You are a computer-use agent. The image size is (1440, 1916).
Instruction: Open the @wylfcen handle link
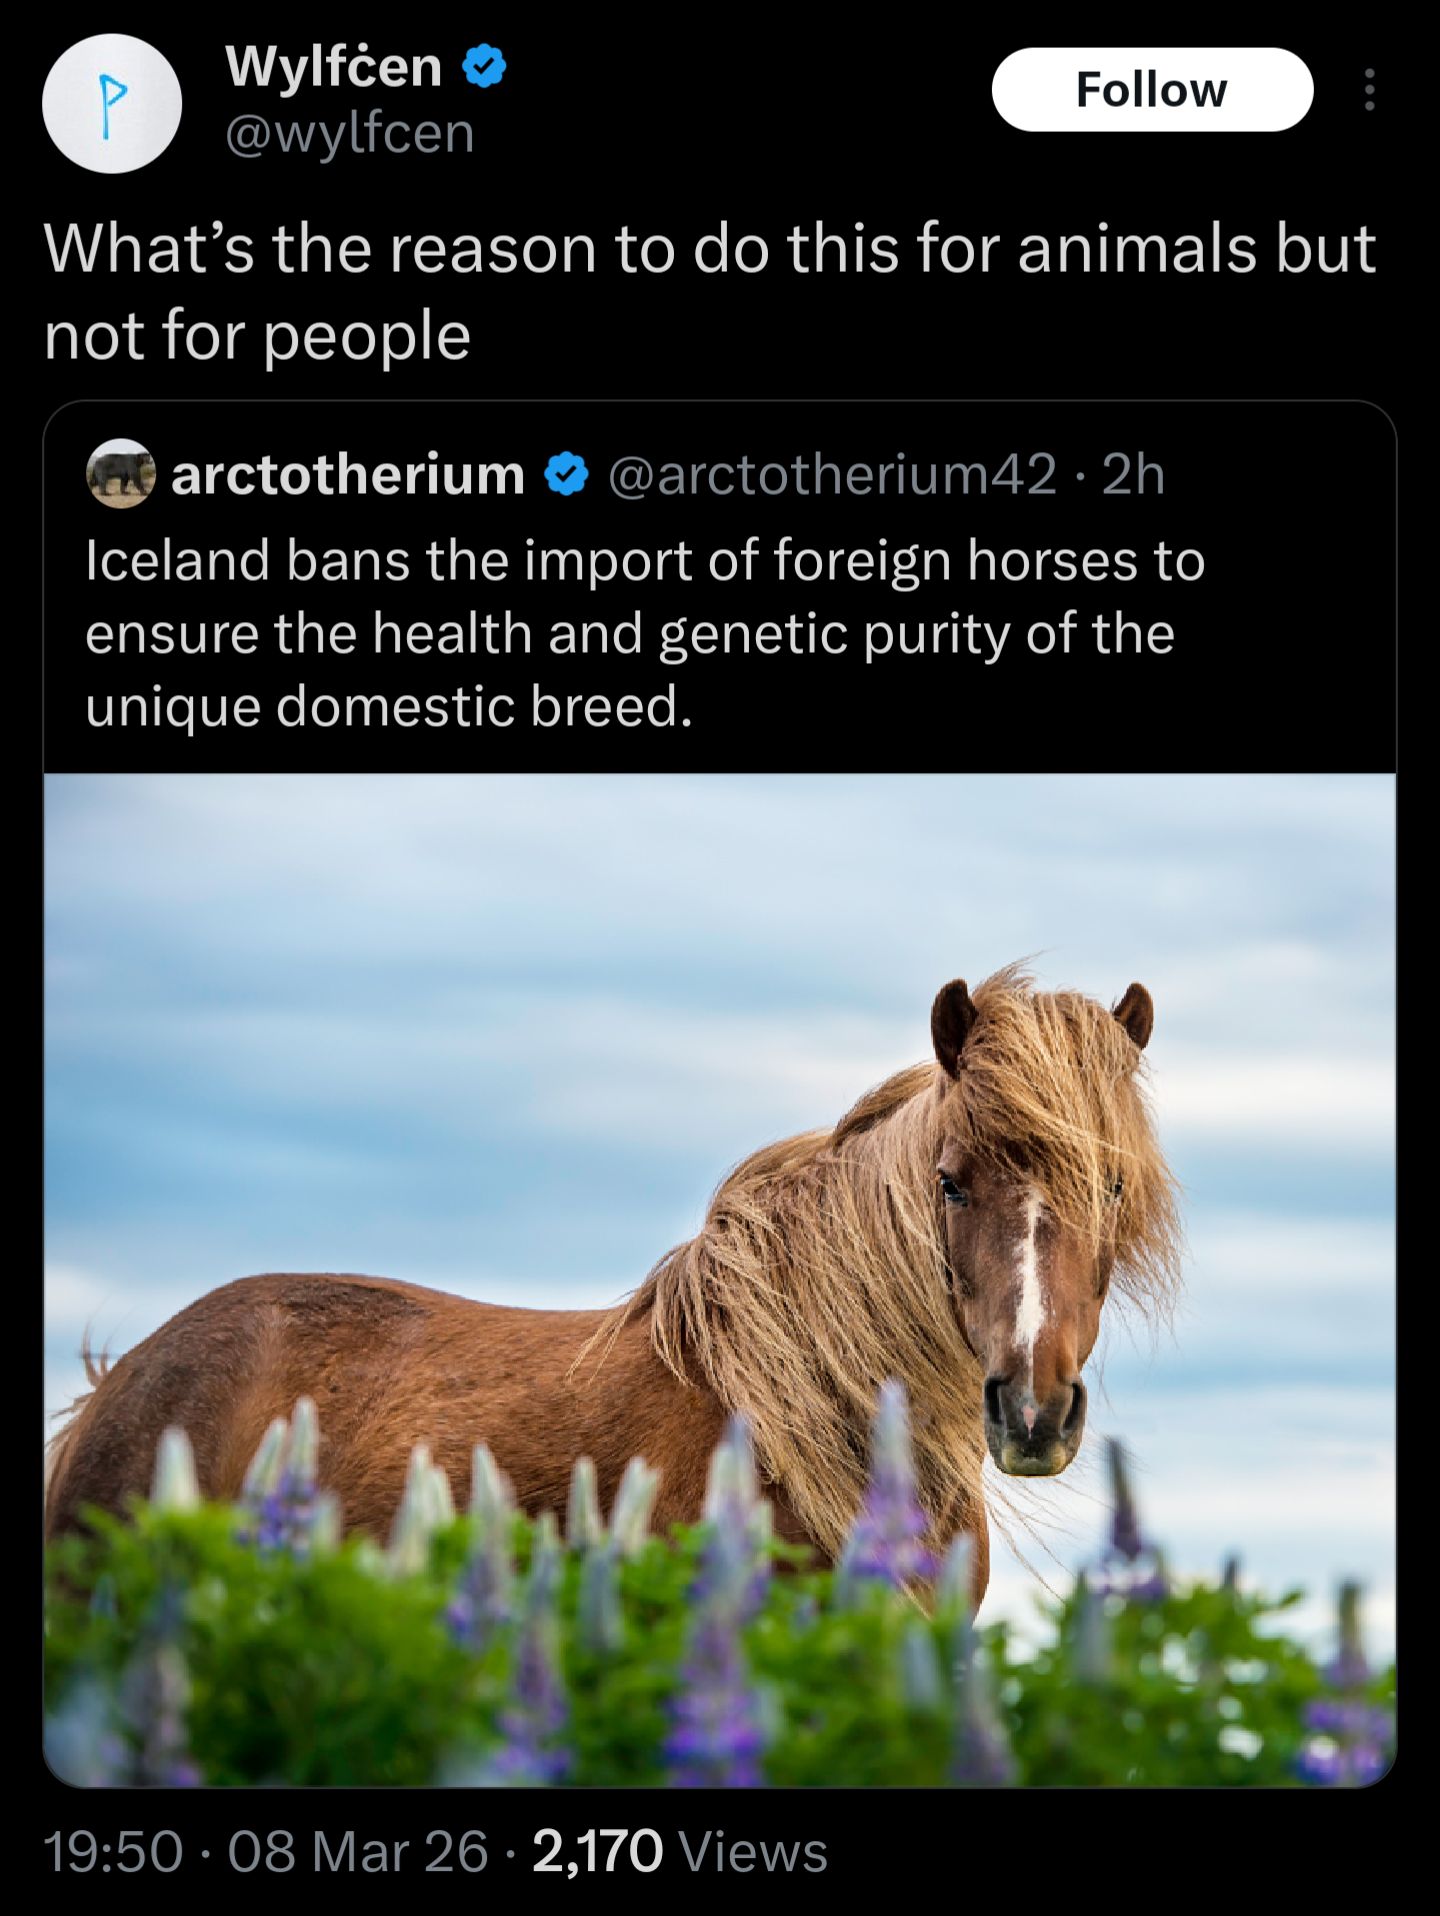(x=350, y=133)
